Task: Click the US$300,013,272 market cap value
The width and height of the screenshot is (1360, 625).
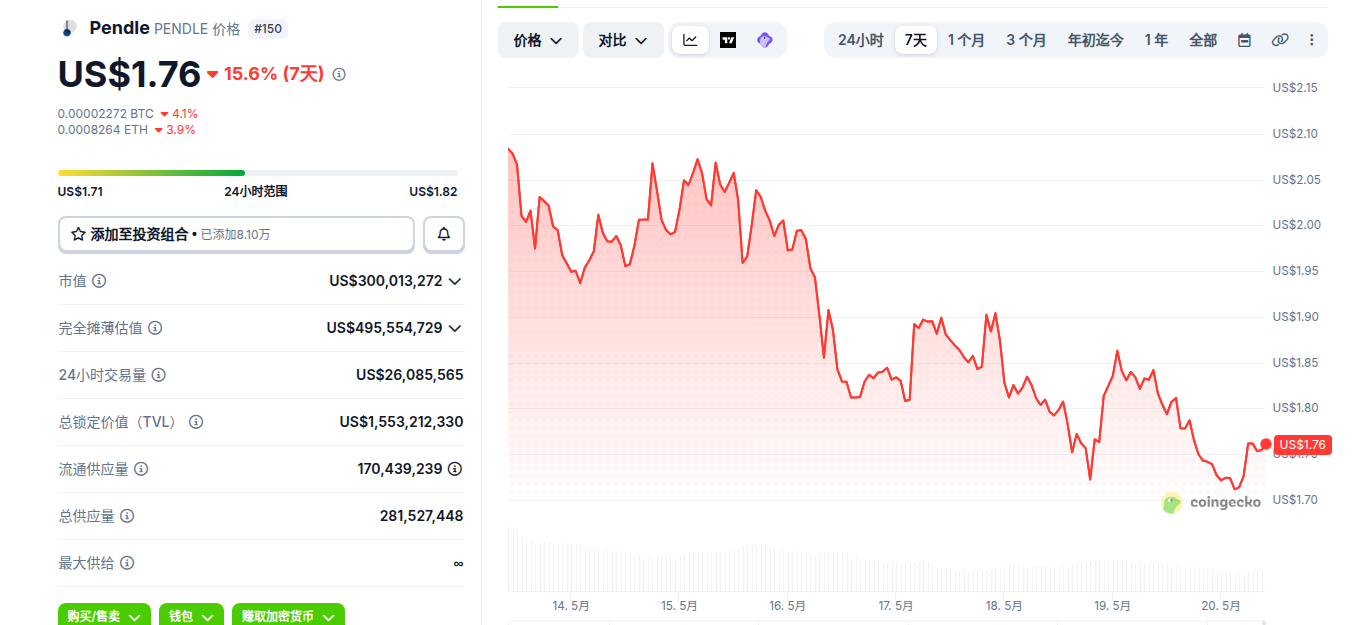Action: 386,281
